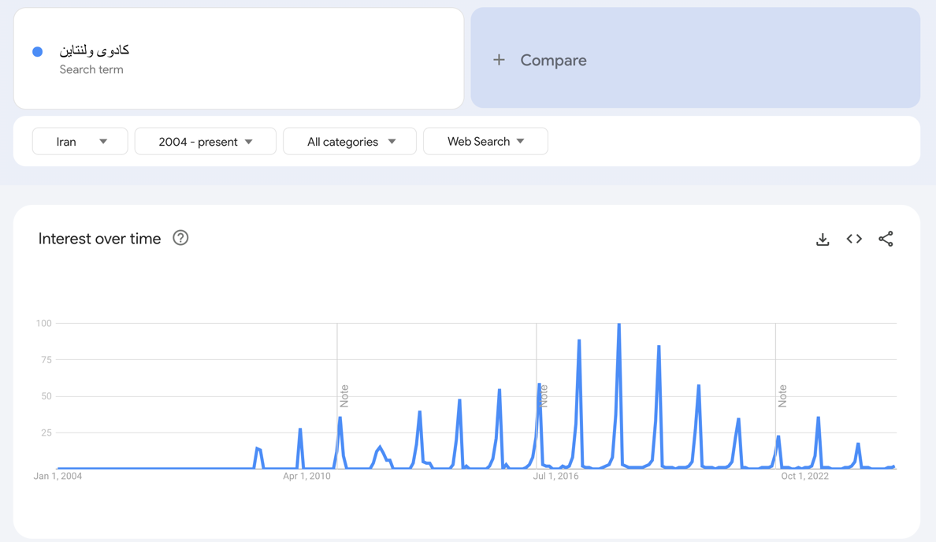Click the Oct 1, 2022 axis label
Viewport: 936px width, 542px height.
coord(805,476)
